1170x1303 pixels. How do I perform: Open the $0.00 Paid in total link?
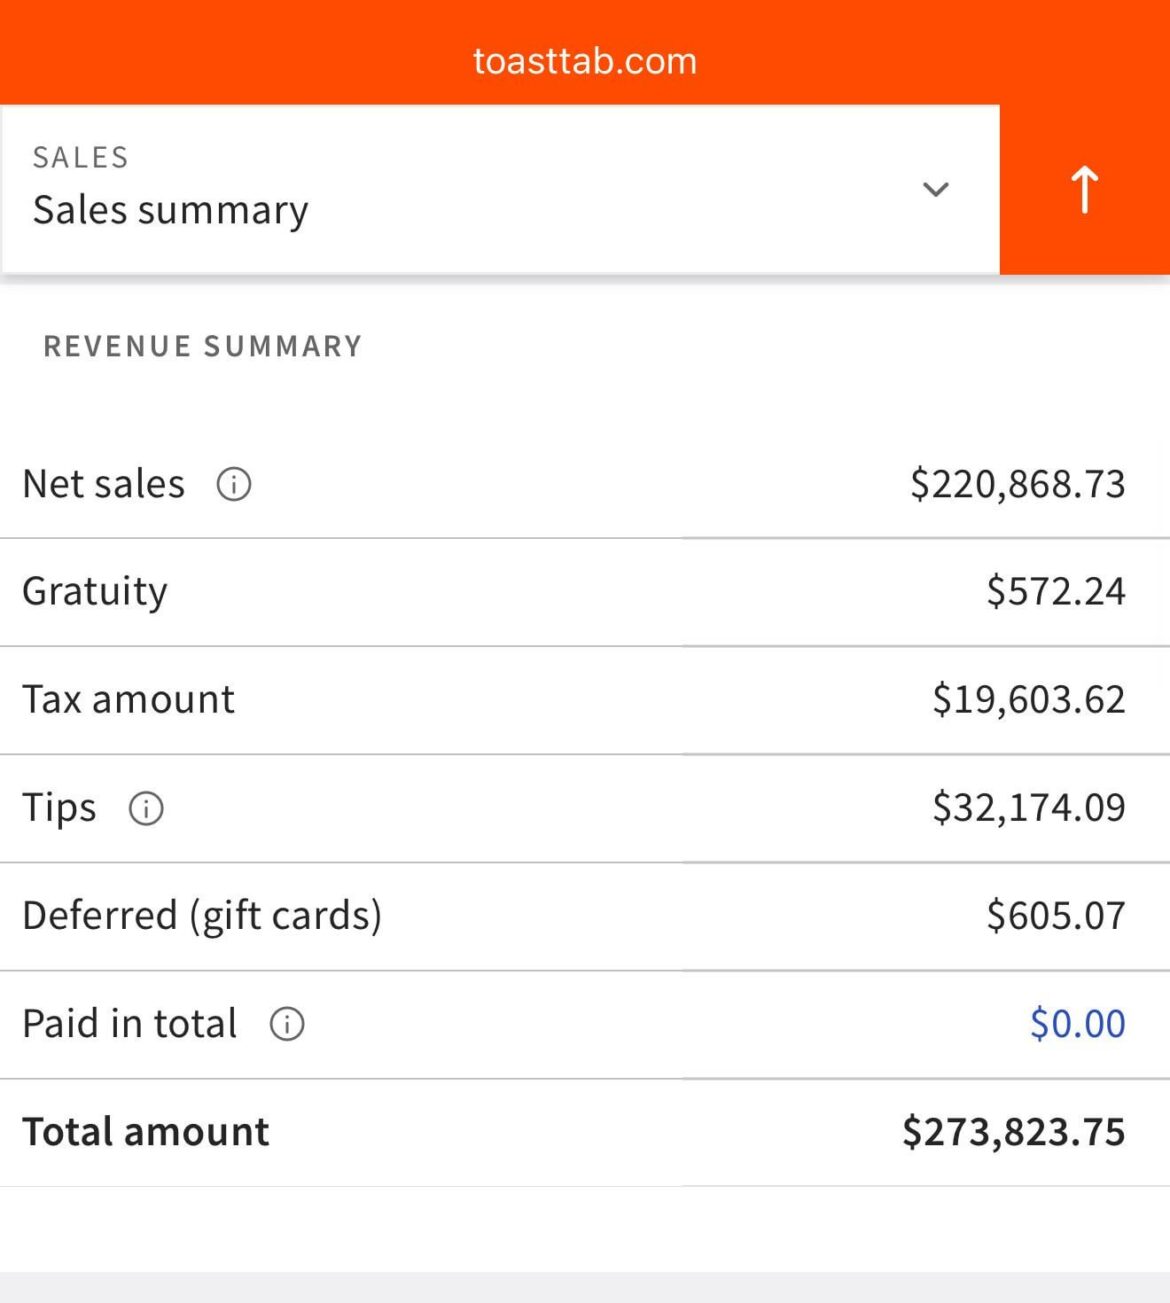pyautogui.click(x=1079, y=1024)
